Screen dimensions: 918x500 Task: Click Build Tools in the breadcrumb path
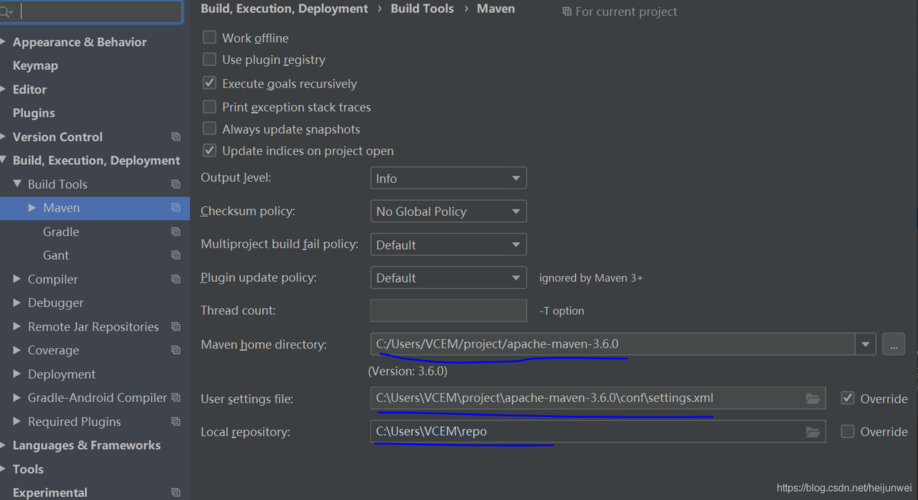coord(420,9)
